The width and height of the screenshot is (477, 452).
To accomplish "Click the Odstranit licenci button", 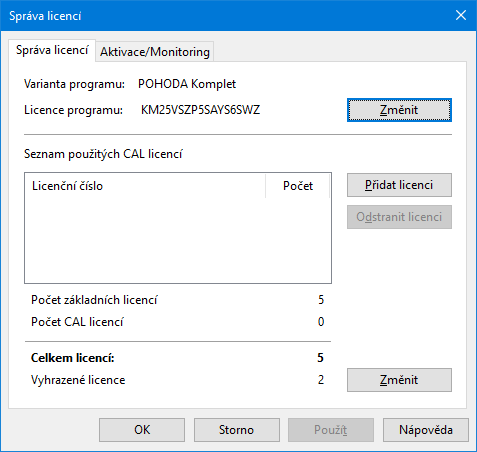I will 399,217.
